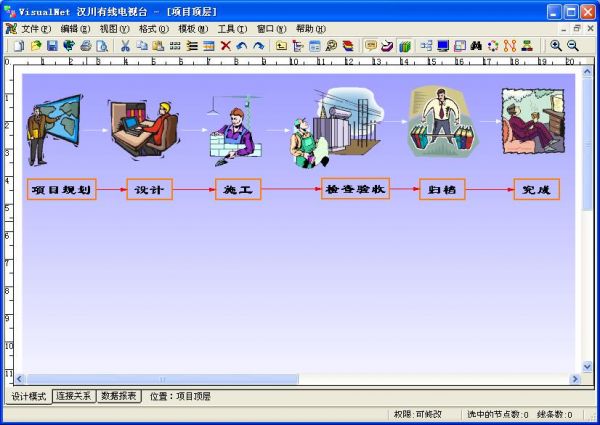Click the blue window form icon

point(315,46)
